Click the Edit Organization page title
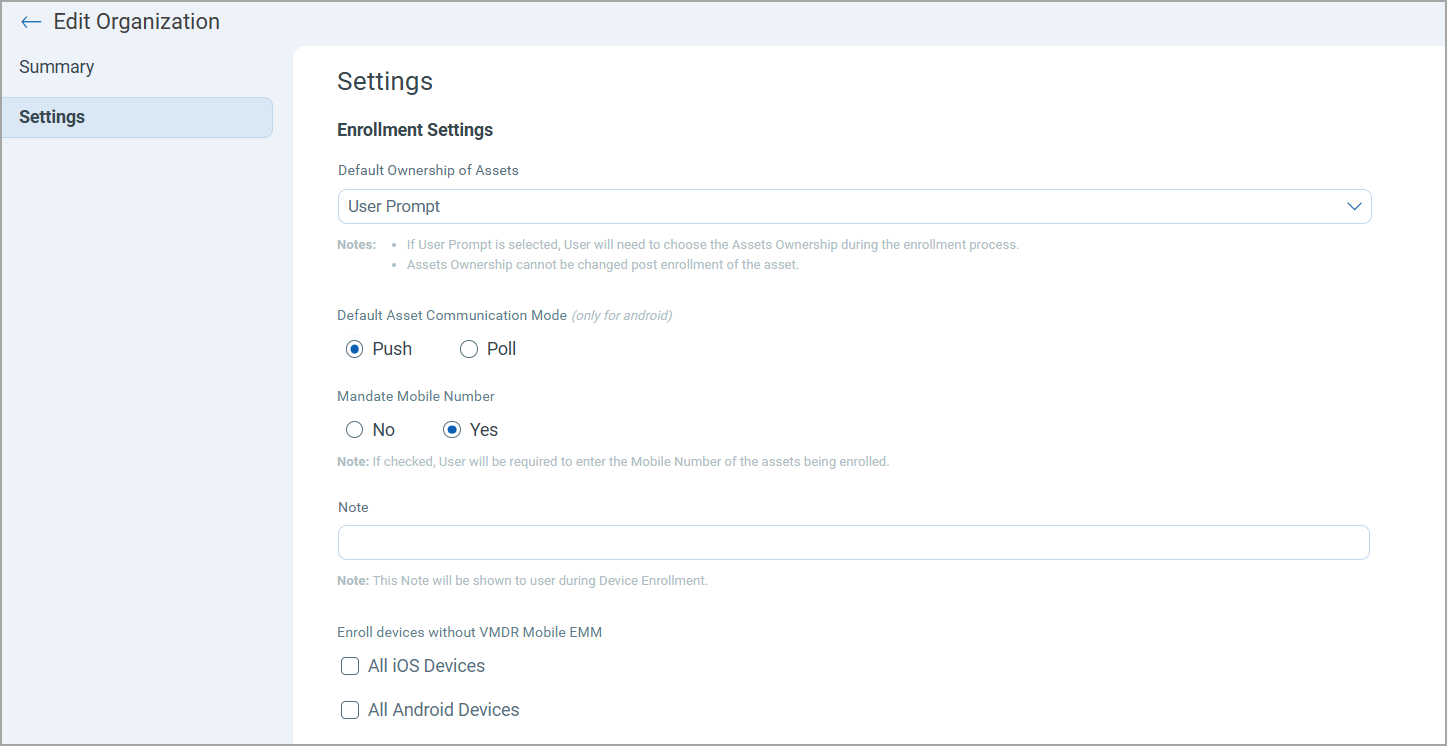This screenshot has width=1447, height=746. click(136, 22)
